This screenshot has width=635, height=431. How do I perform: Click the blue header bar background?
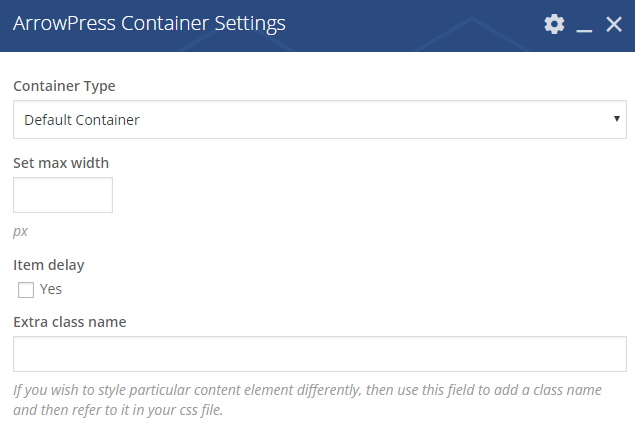point(405,25)
